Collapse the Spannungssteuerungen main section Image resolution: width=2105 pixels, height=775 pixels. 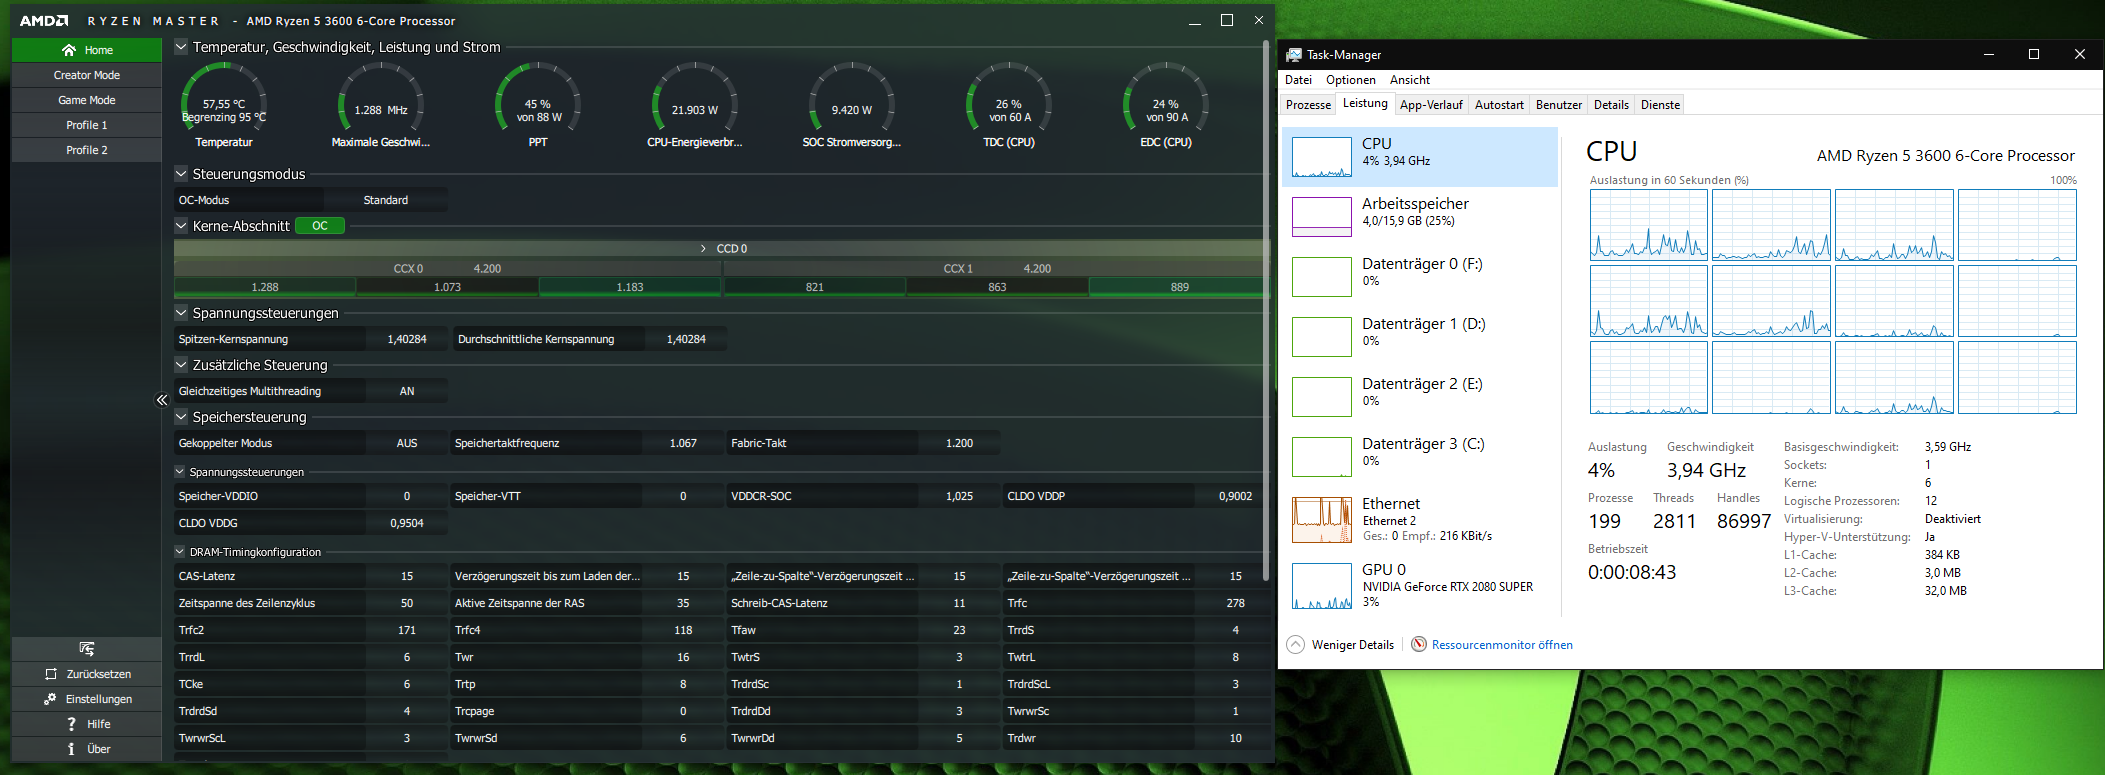click(x=181, y=313)
